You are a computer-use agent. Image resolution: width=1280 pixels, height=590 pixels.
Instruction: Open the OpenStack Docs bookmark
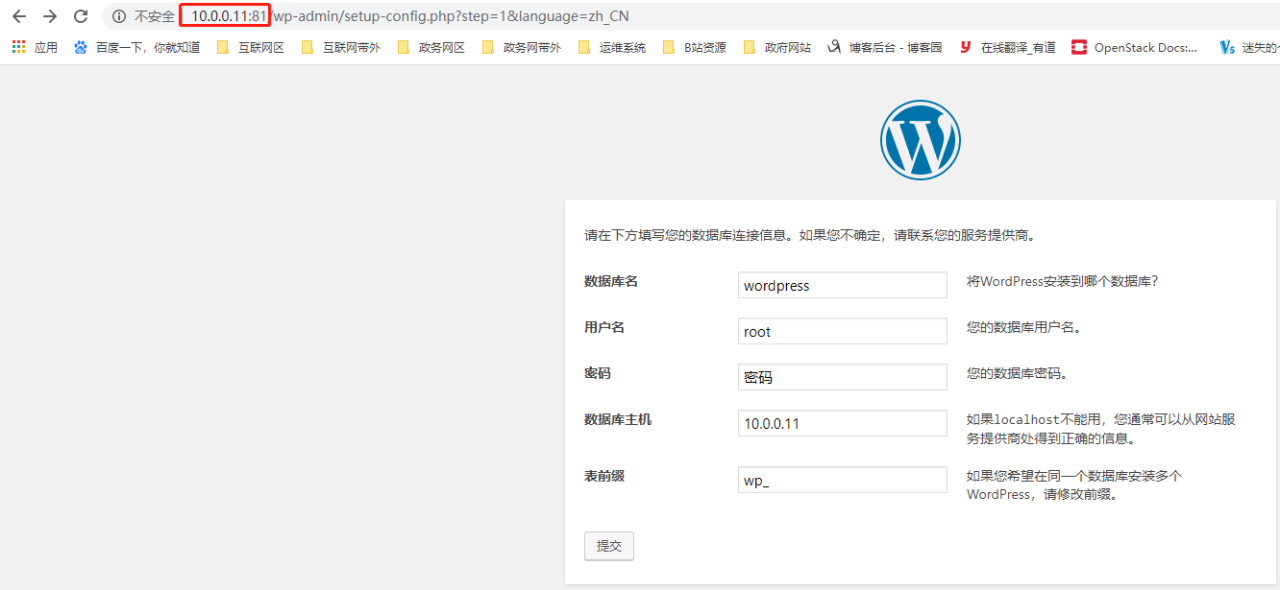point(1135,47)
